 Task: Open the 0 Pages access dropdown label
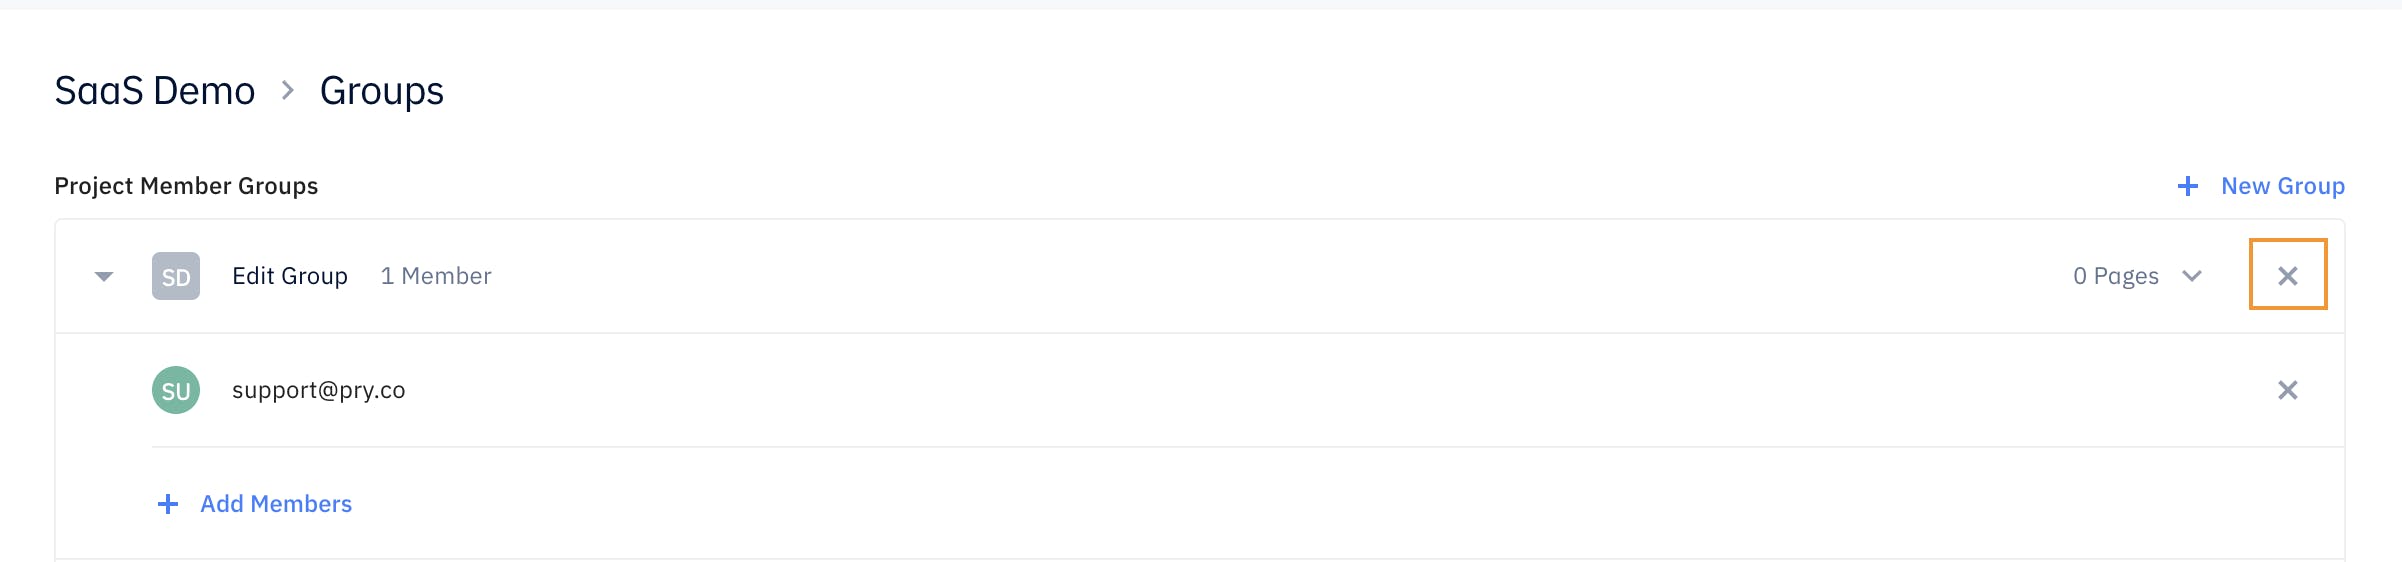[x=2116, y=276]
